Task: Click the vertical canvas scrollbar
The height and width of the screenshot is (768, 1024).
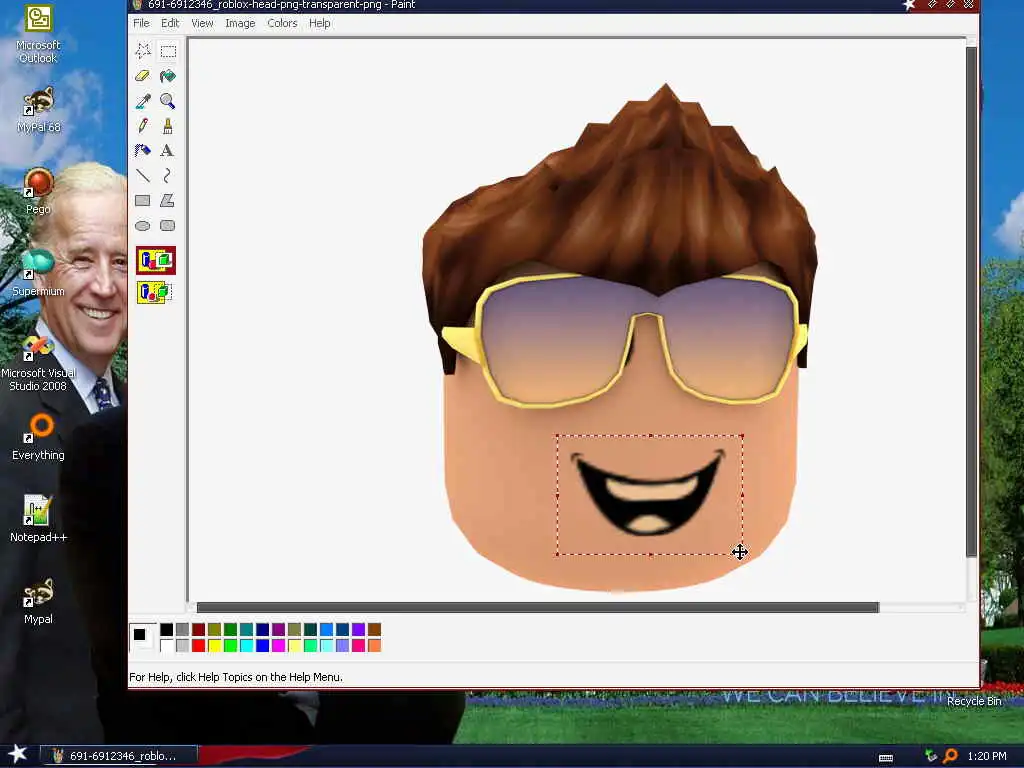Action: tap(971, 301)
